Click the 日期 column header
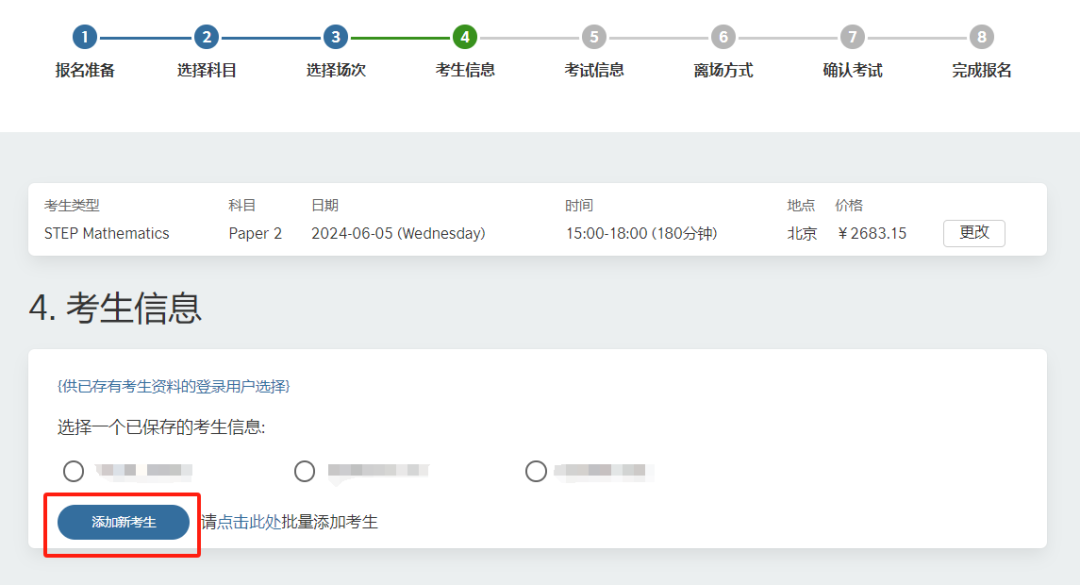The height and width of the screenshot is (585, 1080). pyautogui.click(x=325, y=205)
